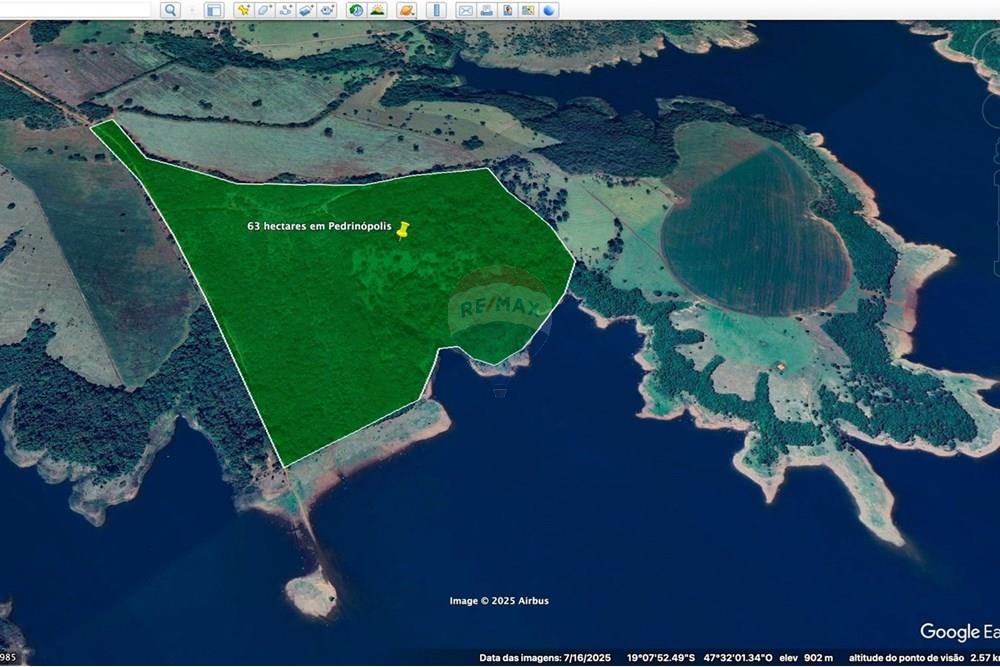Click the Email envelope icon
The width and height of the screenshot is (1000, 667).
coord(465,10)
